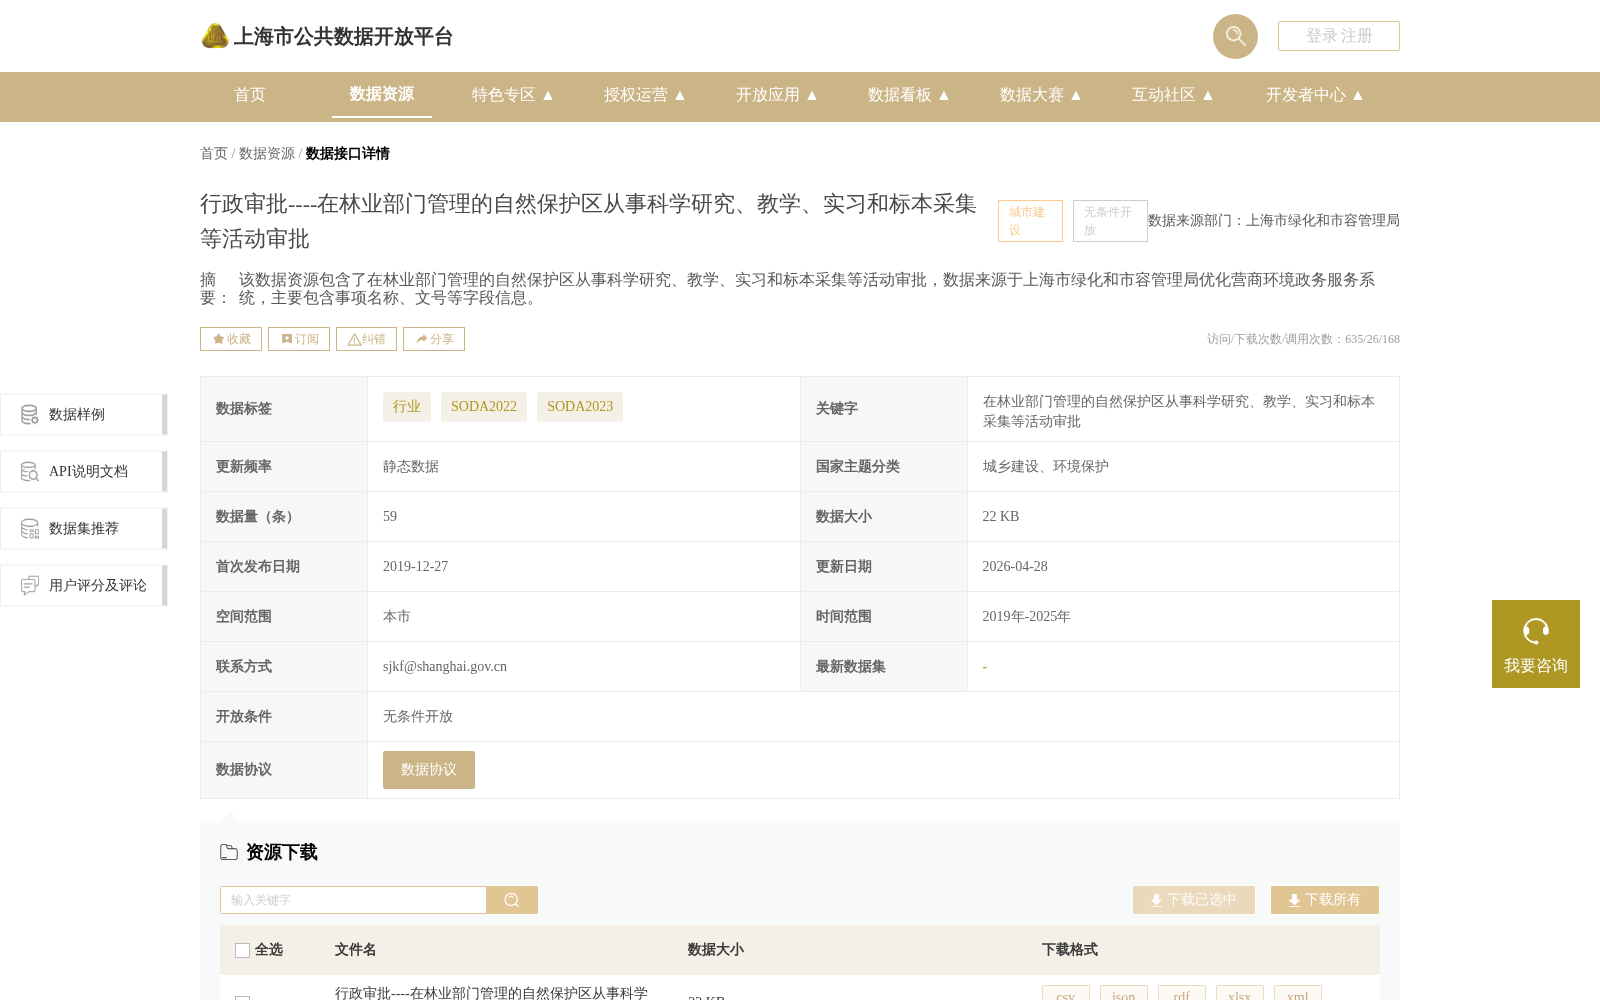Screen dimensions: 1600x1000
Task: Focus the 输入关键字 search field
Action: 353,900
